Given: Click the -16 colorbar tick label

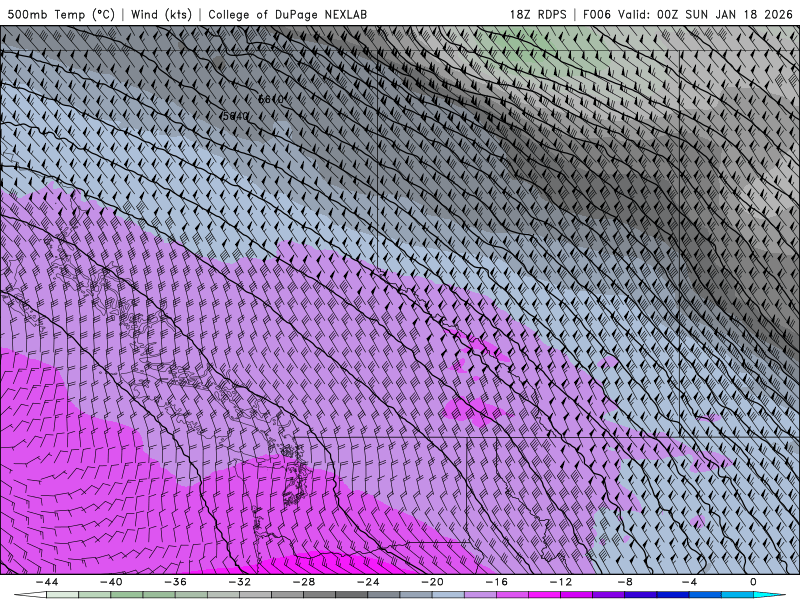Looking at the screenshot, I should coord(496,582).
